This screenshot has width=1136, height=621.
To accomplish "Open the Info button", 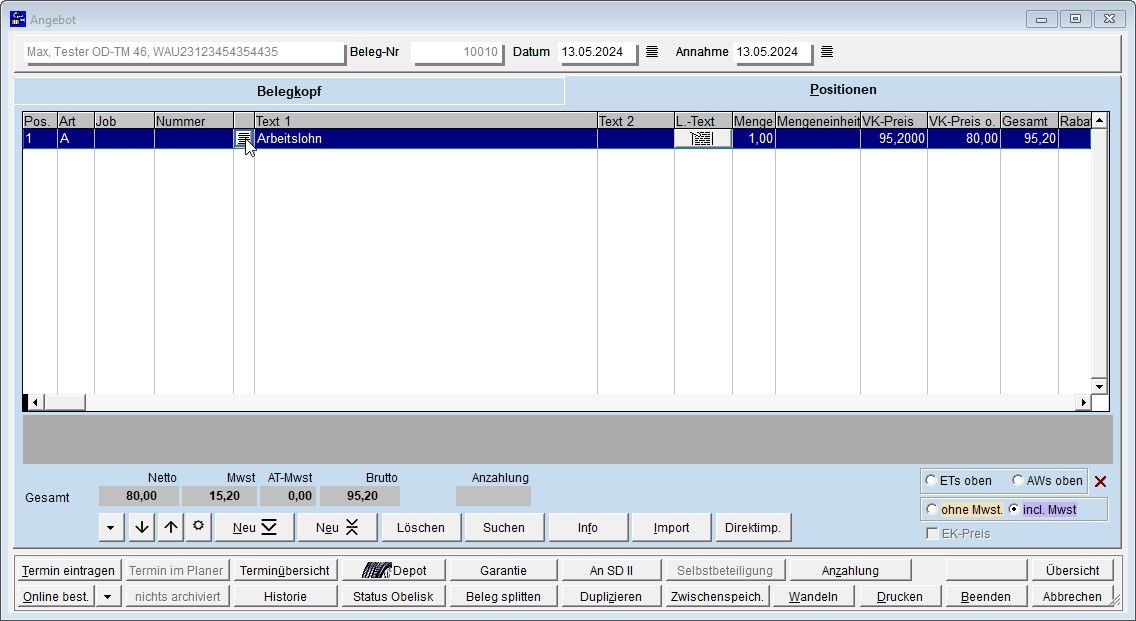I will pos(588,528).
